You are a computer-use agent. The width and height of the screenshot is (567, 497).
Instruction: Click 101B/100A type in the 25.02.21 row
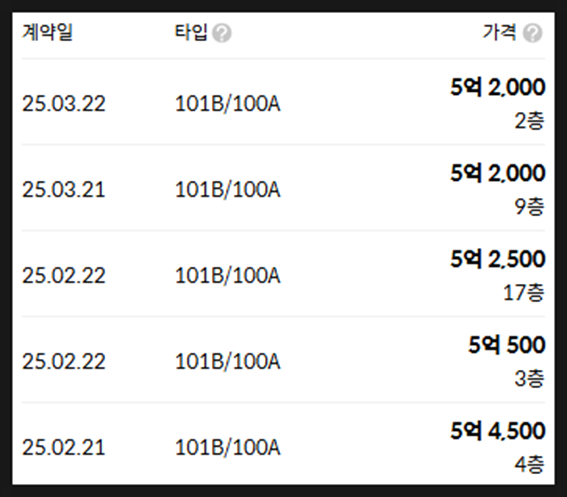(x=227, y=447)
